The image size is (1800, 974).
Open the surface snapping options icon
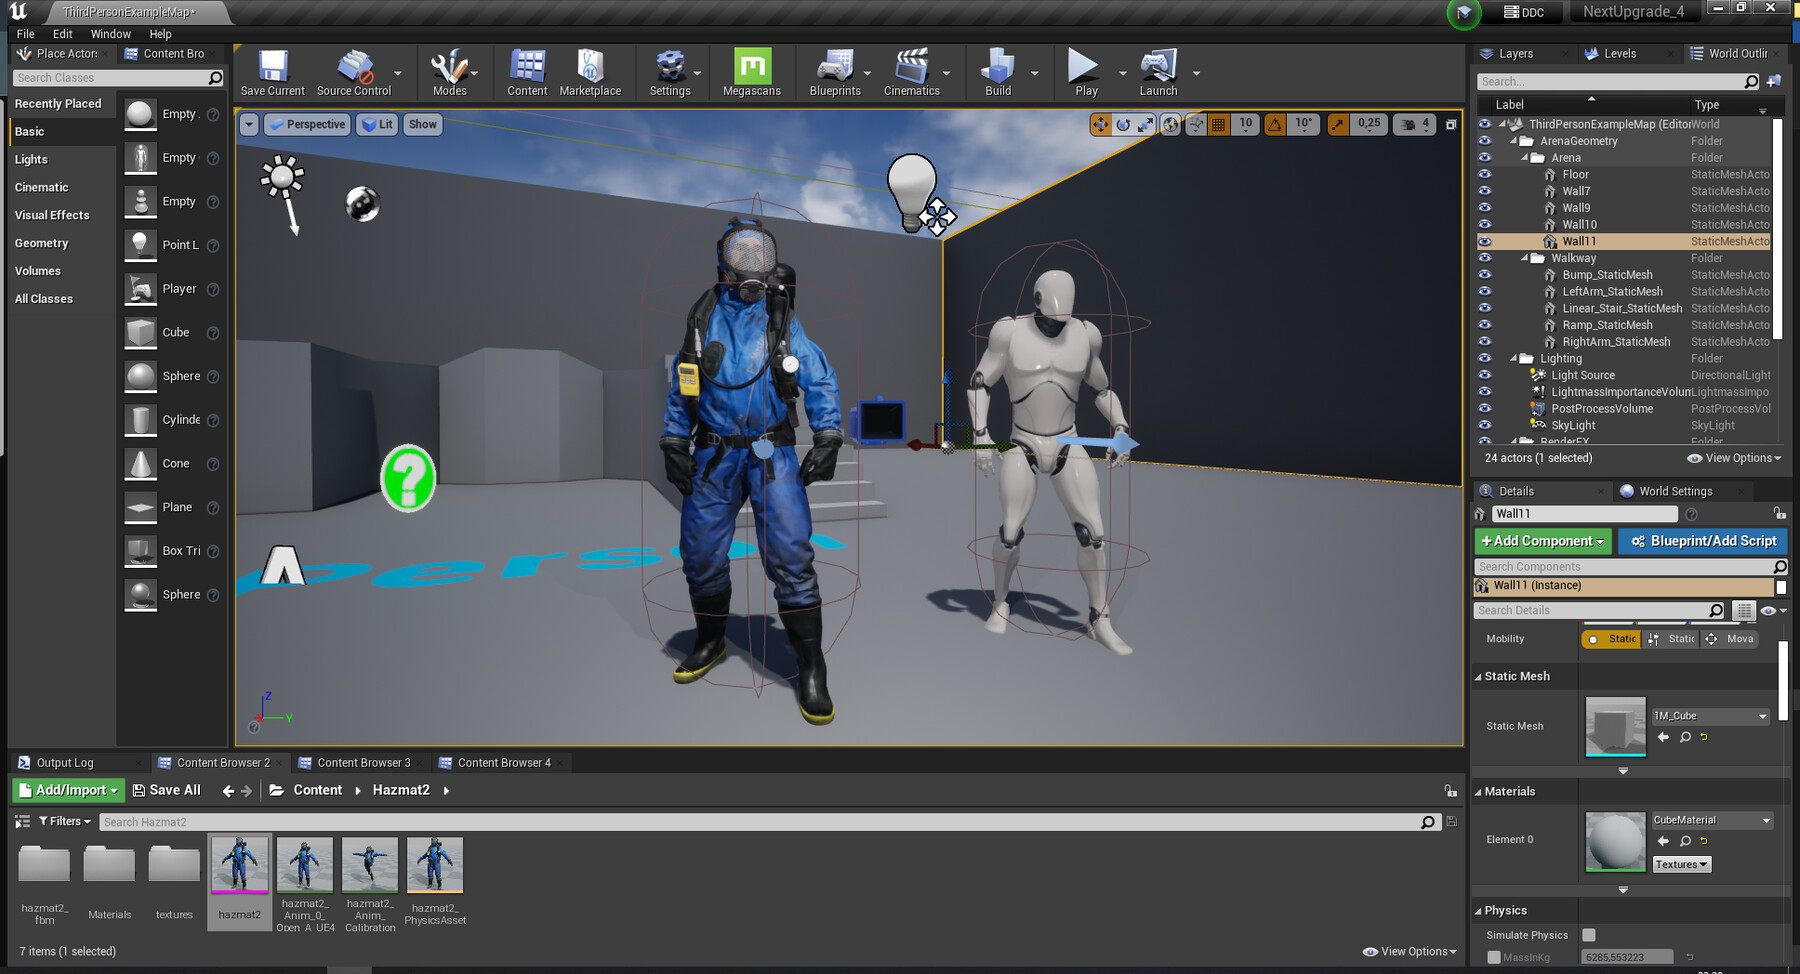[1194, 124]
